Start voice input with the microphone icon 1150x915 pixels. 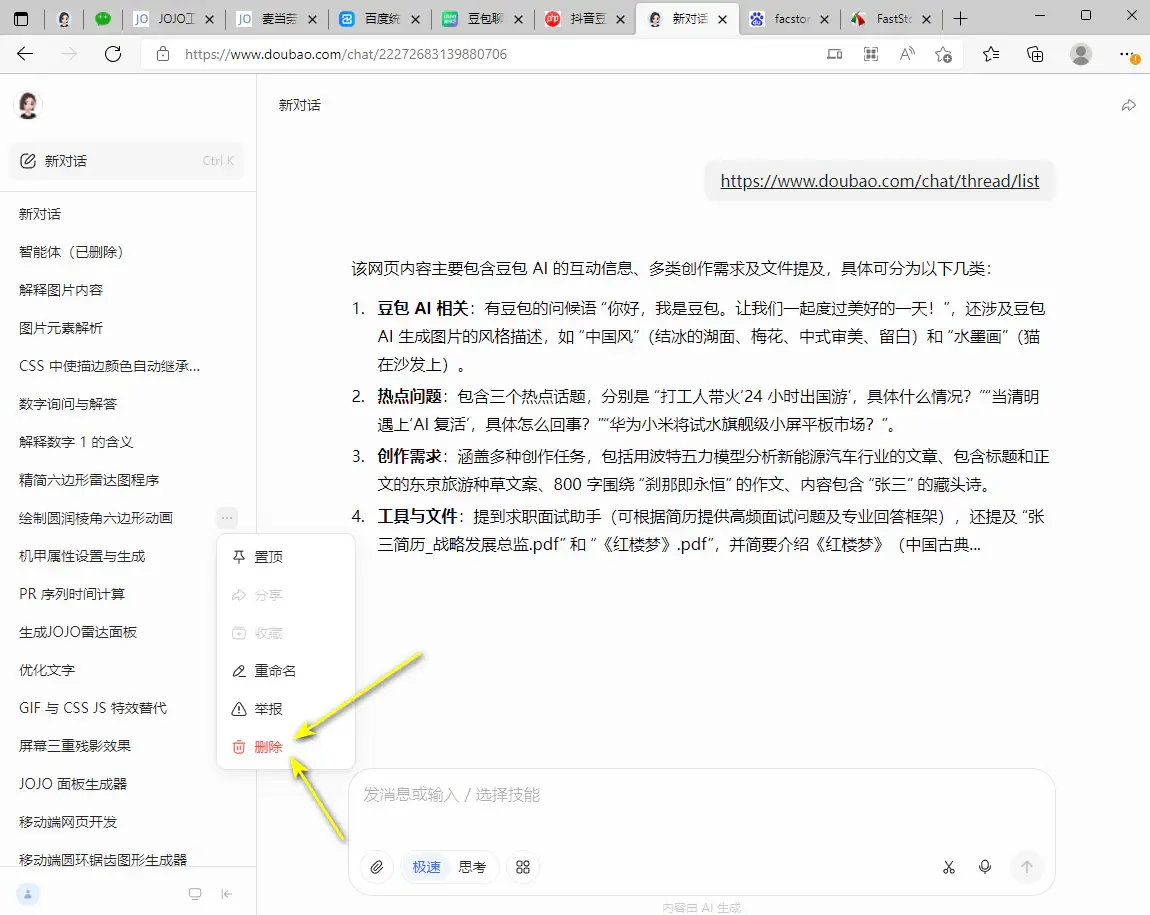(985, 867)
